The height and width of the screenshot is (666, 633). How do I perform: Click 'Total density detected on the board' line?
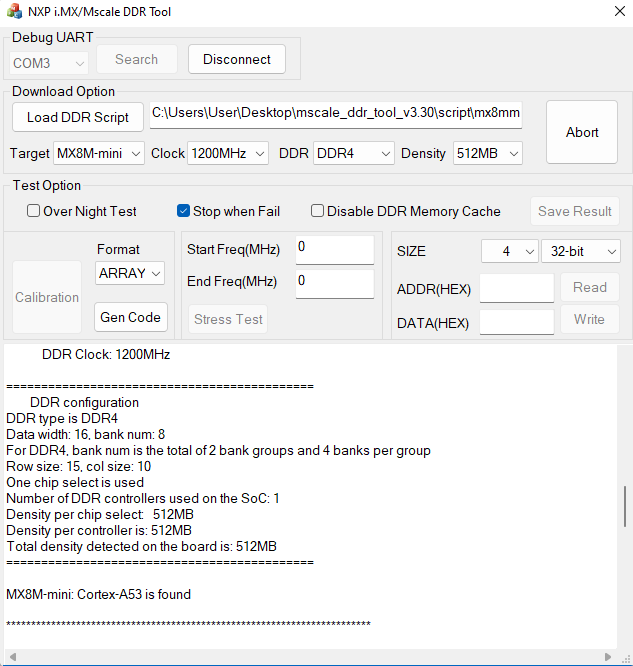click(x=141, y=546)
